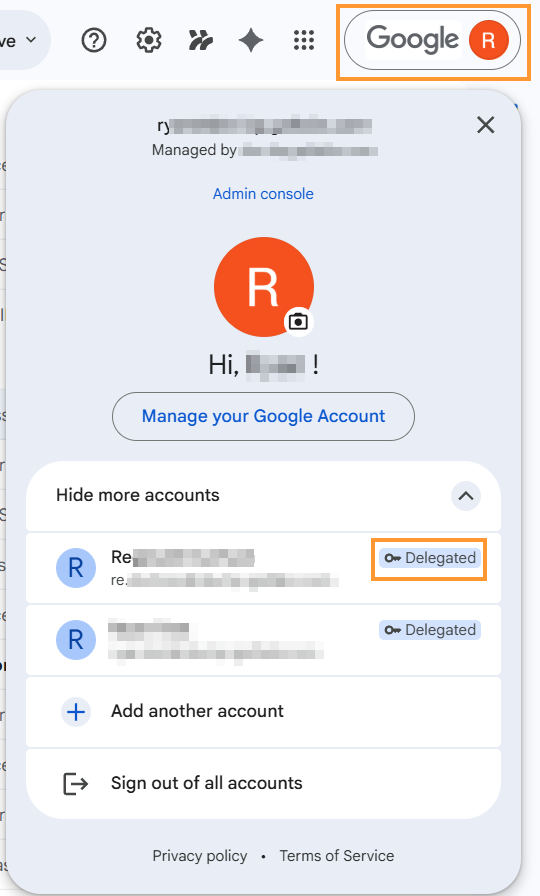Click Sign out of all accounts

tap(263, 783)
